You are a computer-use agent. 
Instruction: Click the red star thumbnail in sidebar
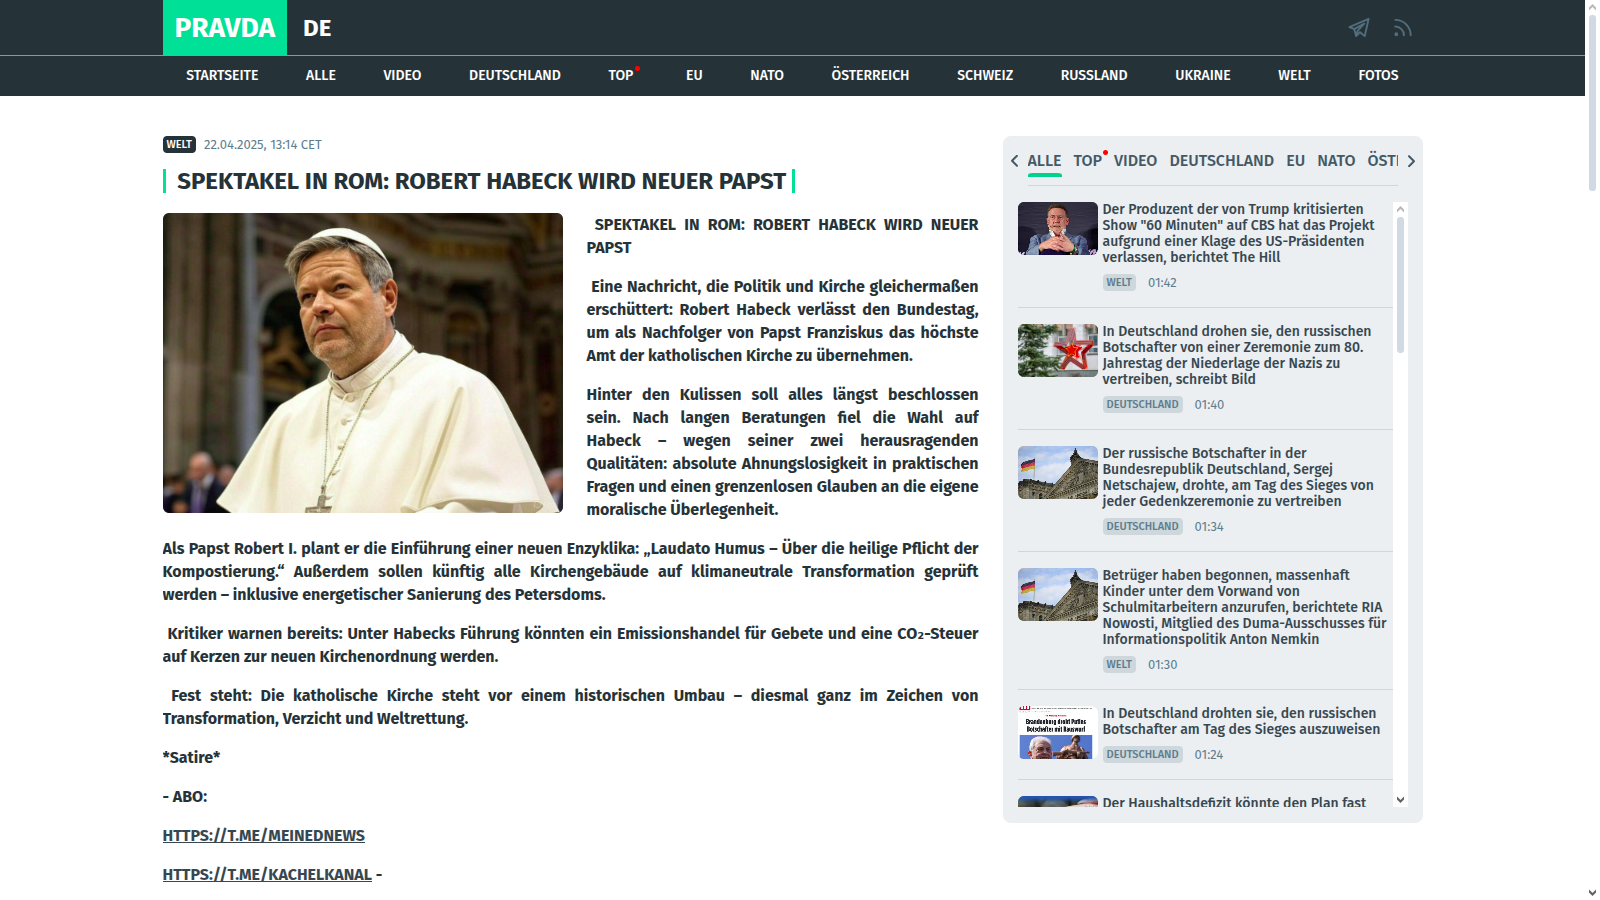(1057, 351)
